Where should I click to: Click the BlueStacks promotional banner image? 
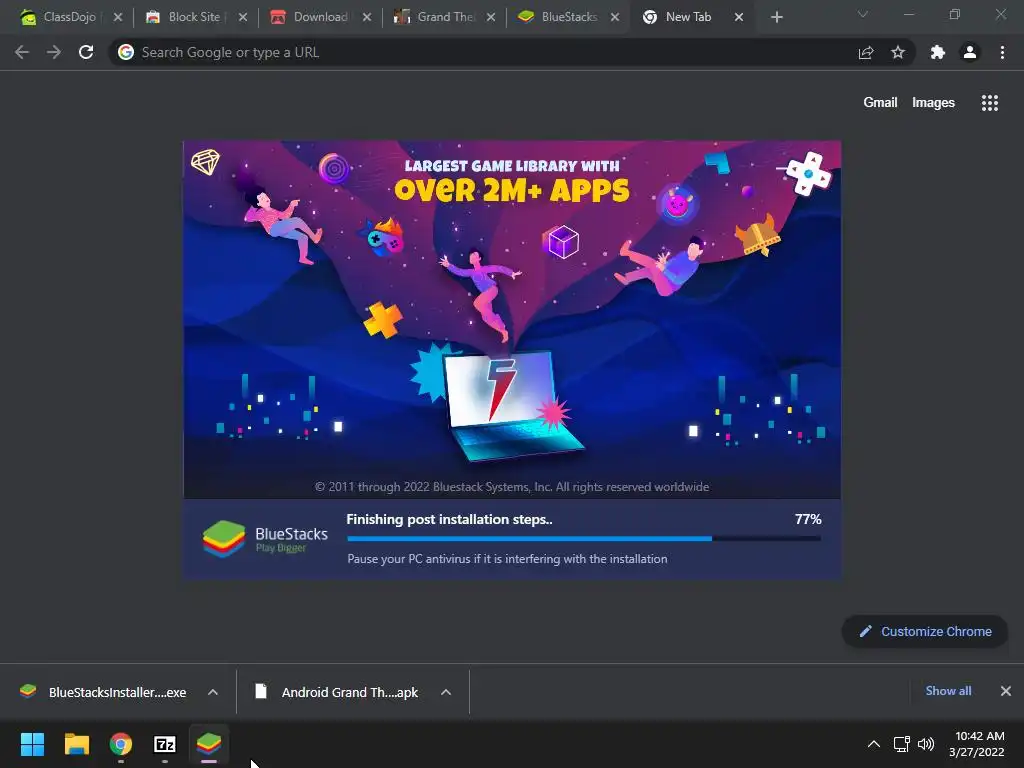512,320
